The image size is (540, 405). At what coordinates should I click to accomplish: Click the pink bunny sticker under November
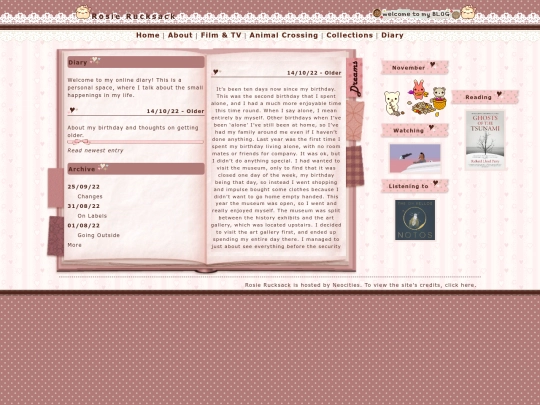[418, 90]
